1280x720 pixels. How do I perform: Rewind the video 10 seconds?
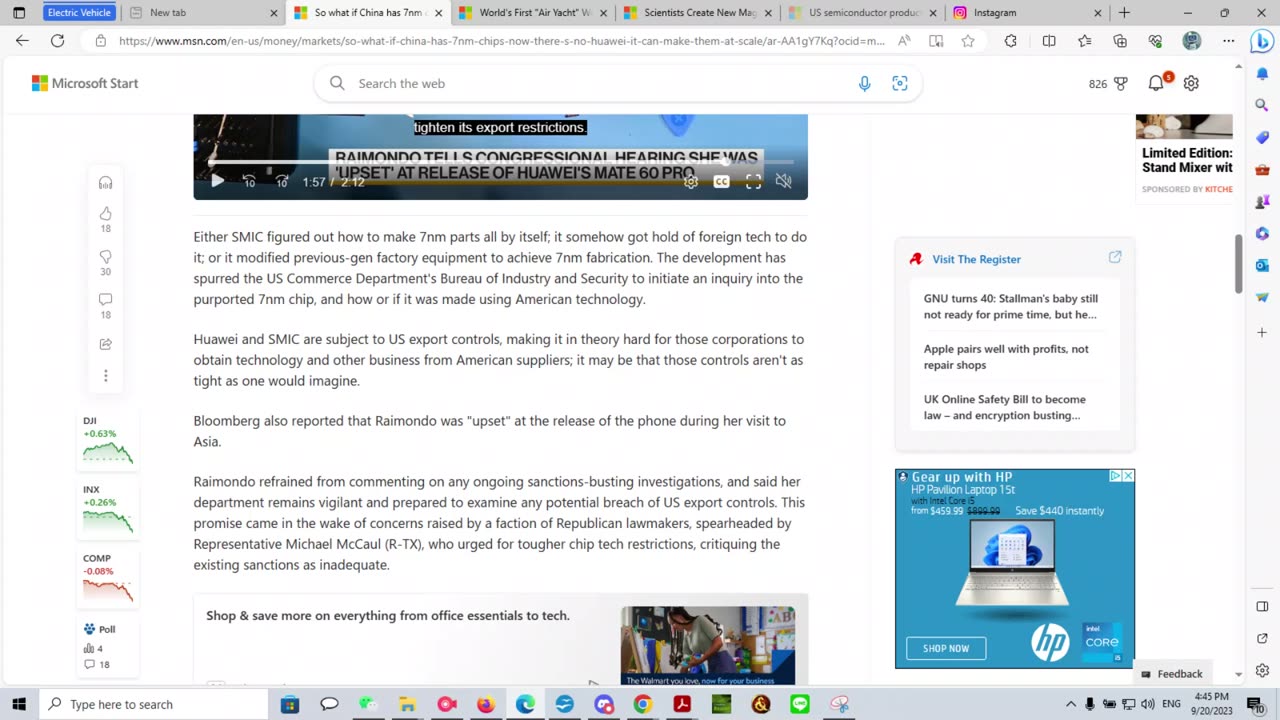point(249,181)
